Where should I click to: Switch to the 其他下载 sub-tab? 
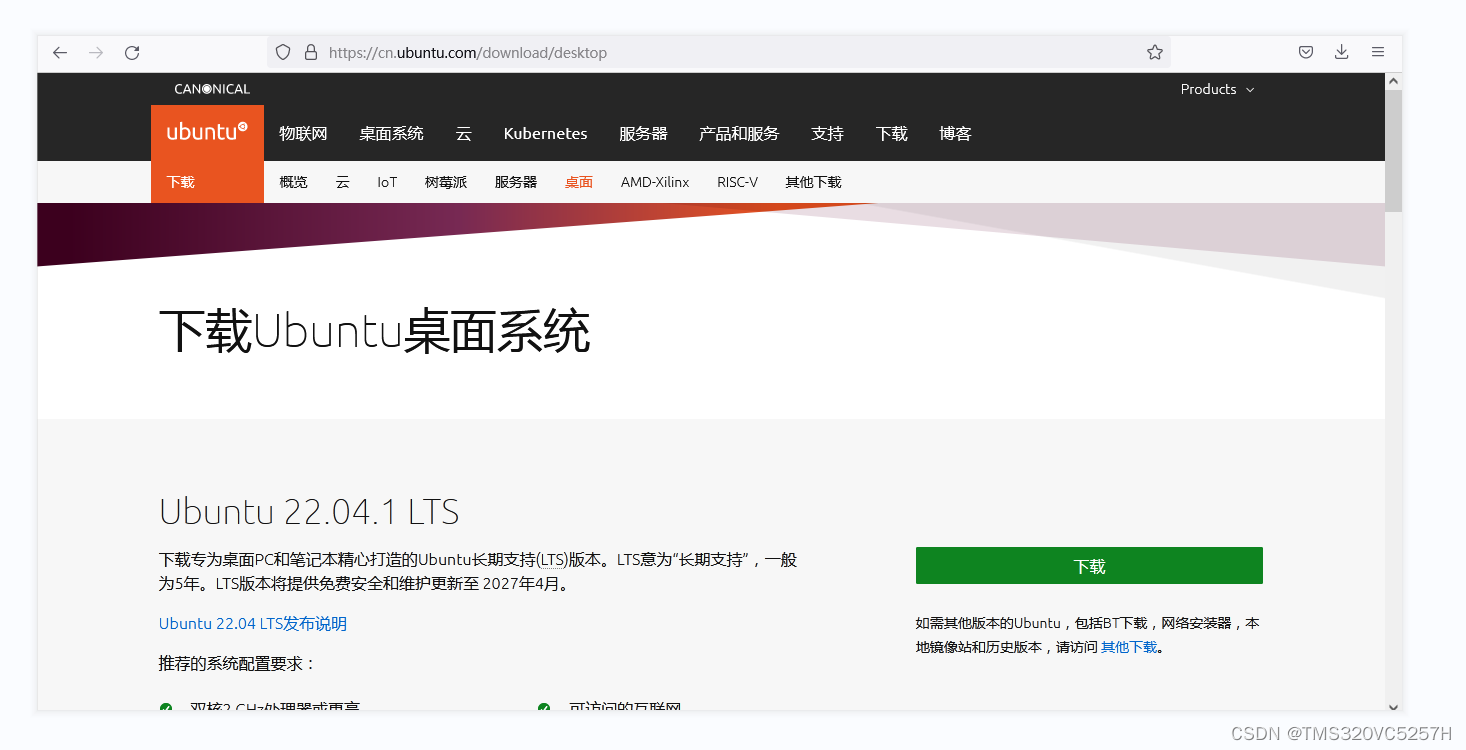click(x=813, y=182)
